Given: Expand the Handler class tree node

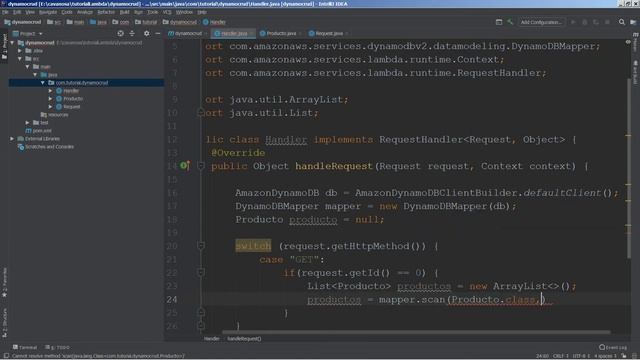Looking at the screenshot, I should (51, 91).
